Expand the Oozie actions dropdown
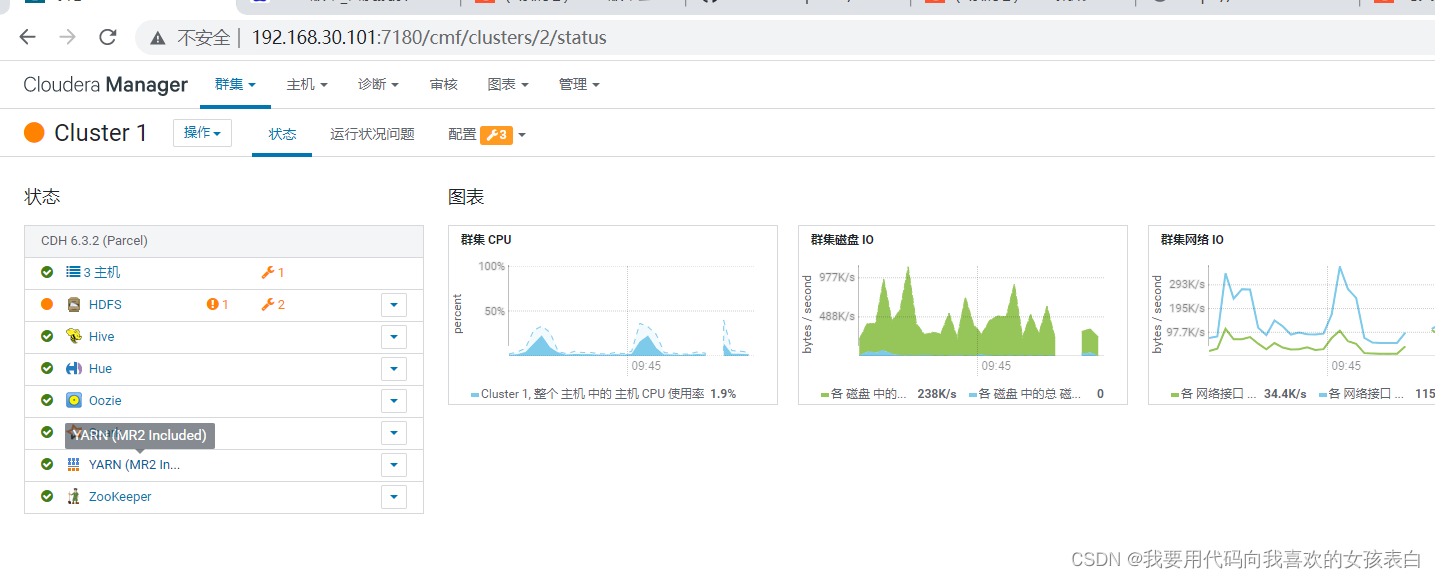1435x578 pixels. pos(394,400)
